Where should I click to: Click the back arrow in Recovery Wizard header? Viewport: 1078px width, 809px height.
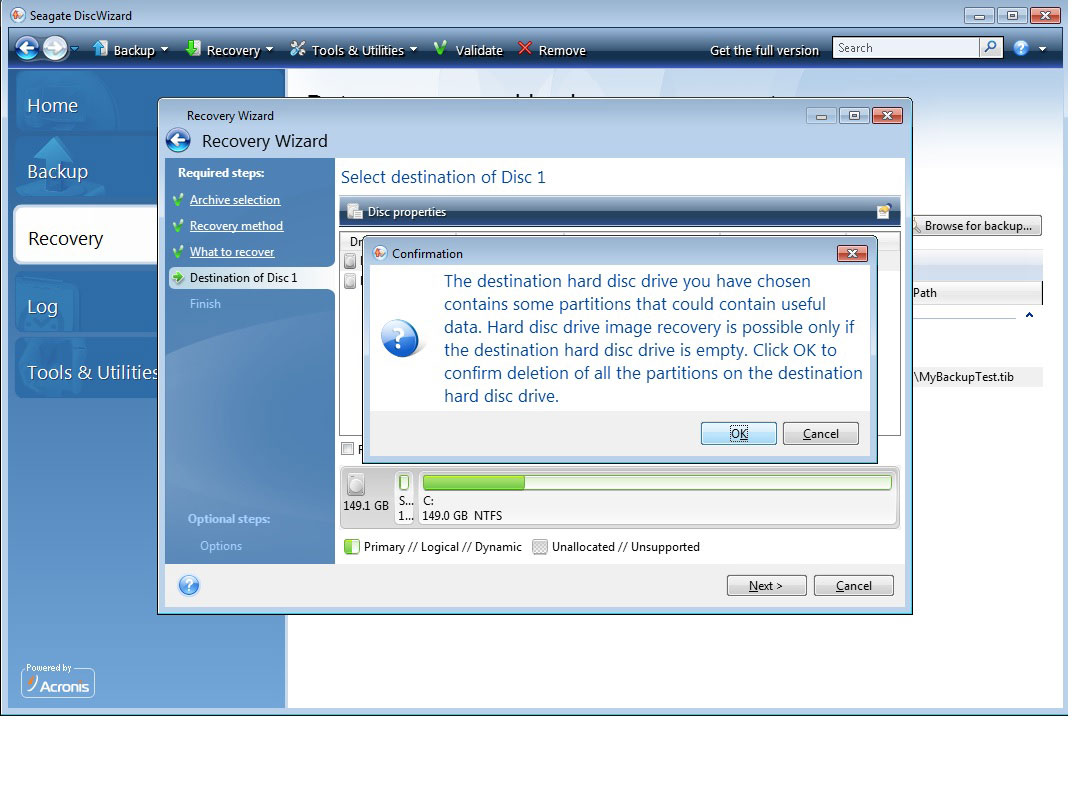[178, 141]
